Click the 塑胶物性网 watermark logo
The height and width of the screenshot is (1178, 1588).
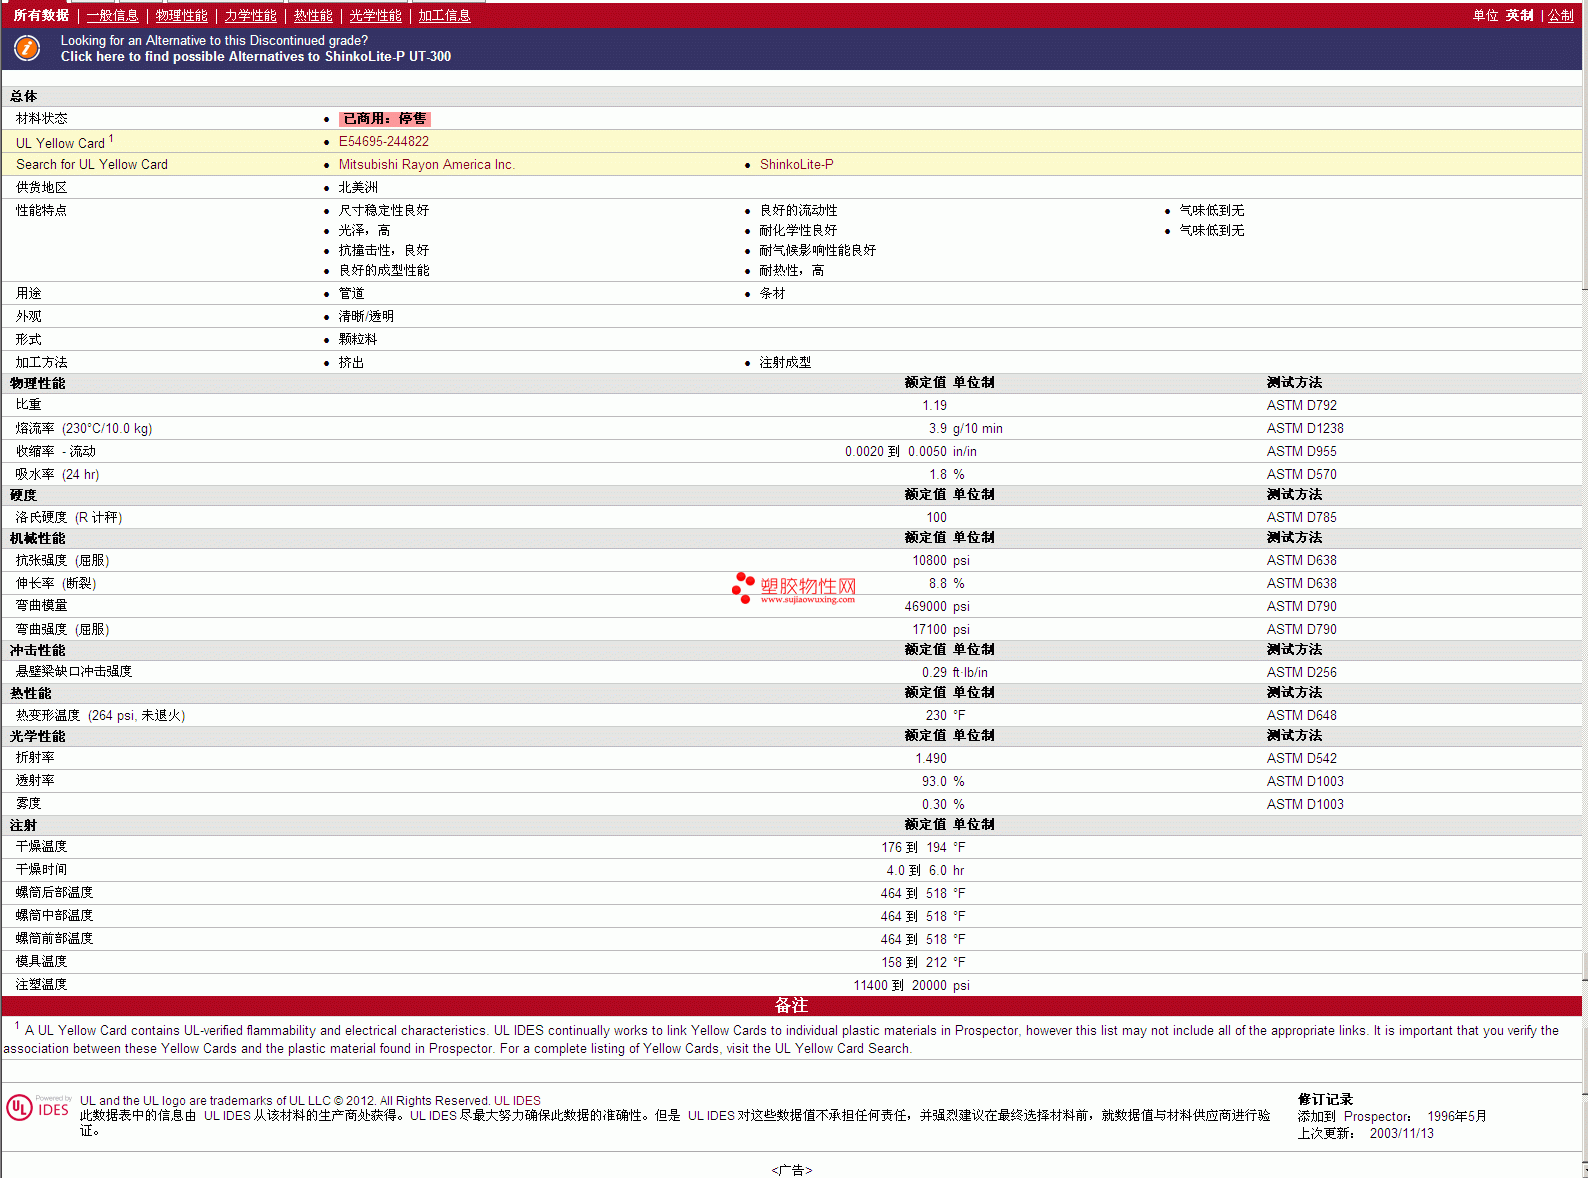point(794,588)
